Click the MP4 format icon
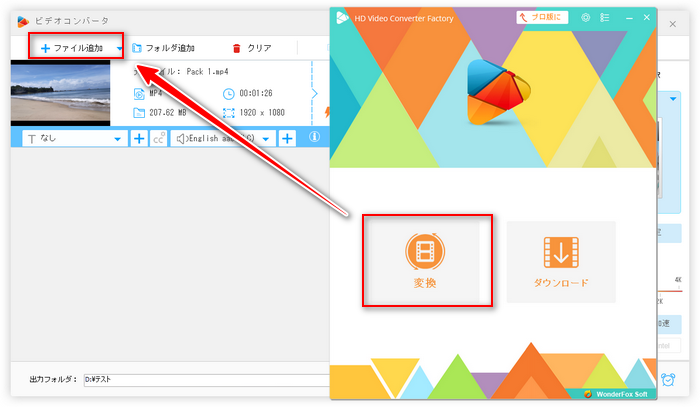The image size is (700, 407). (x=139, y=94)
